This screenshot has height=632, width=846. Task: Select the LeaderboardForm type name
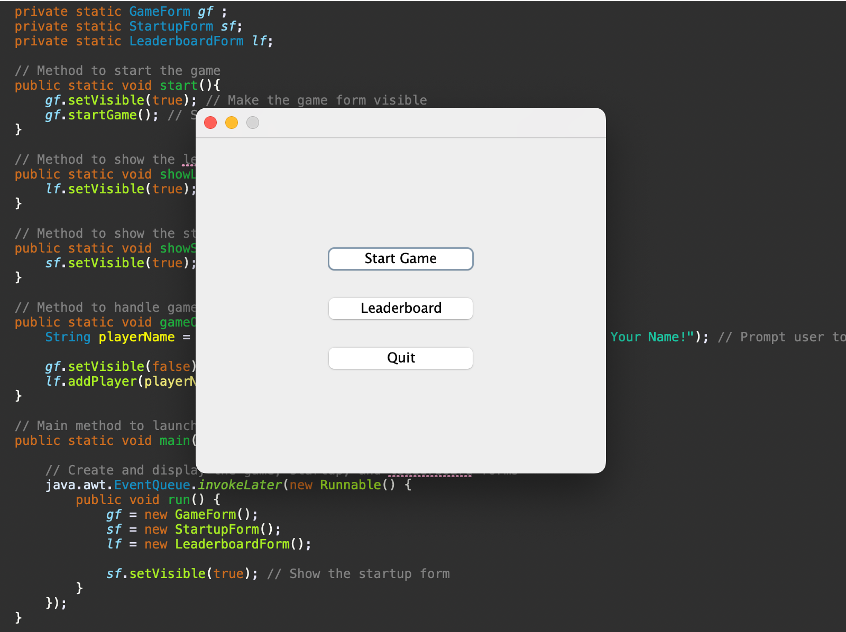(185, 41)
